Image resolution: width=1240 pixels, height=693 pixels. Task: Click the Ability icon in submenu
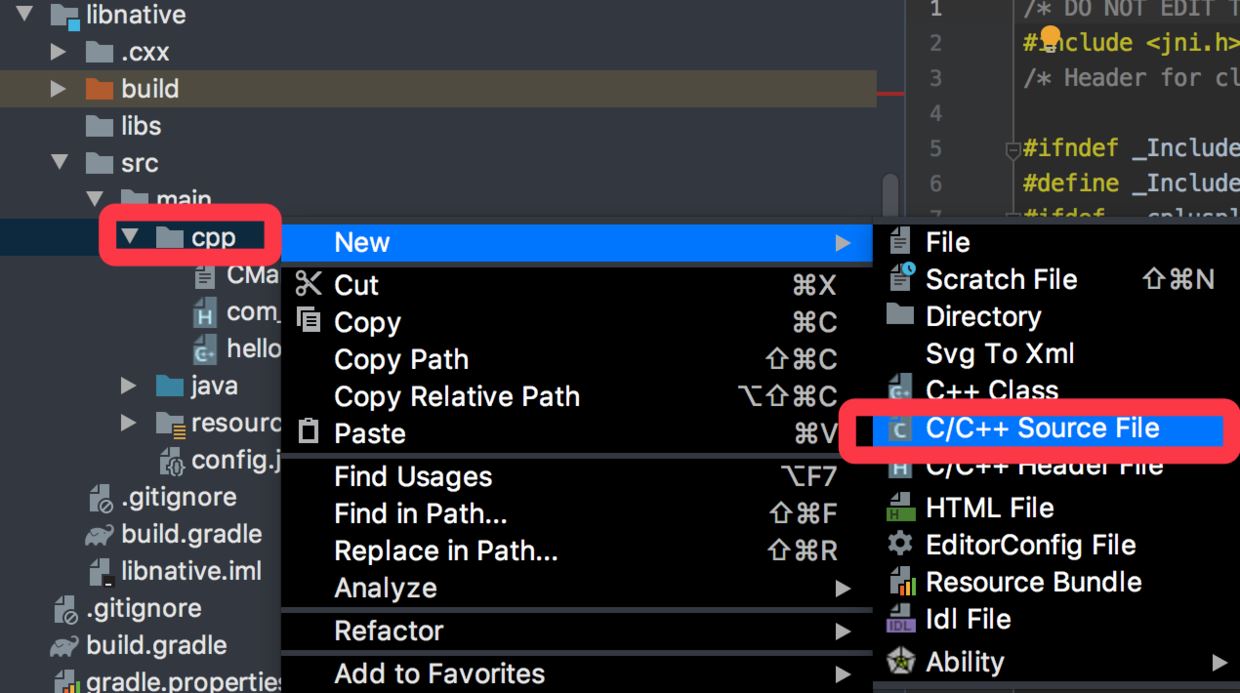[901, 661]
